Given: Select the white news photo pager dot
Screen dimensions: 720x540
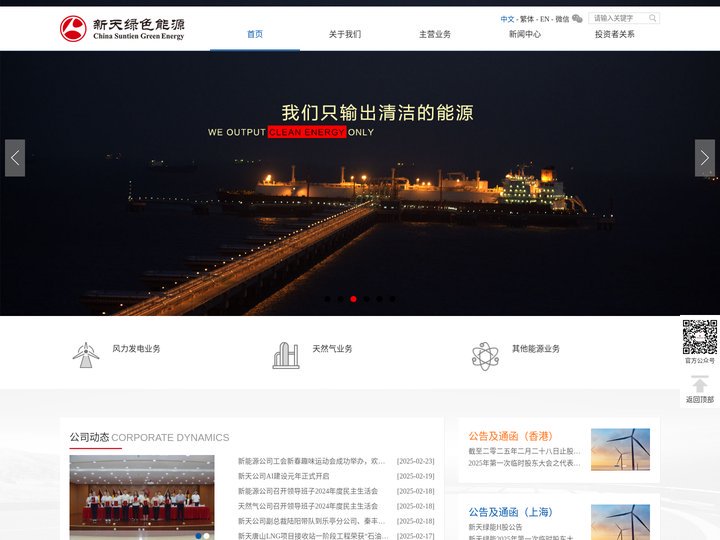Looking at the screenshot, I should [207, 536].
